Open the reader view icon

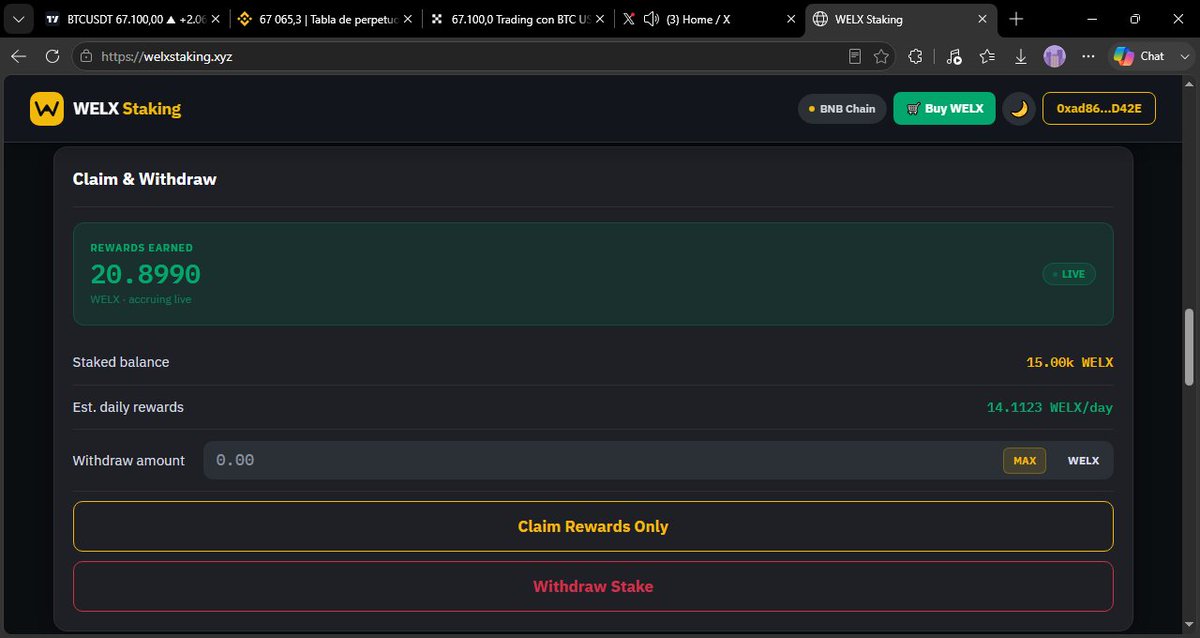click(x=855, y=57)
